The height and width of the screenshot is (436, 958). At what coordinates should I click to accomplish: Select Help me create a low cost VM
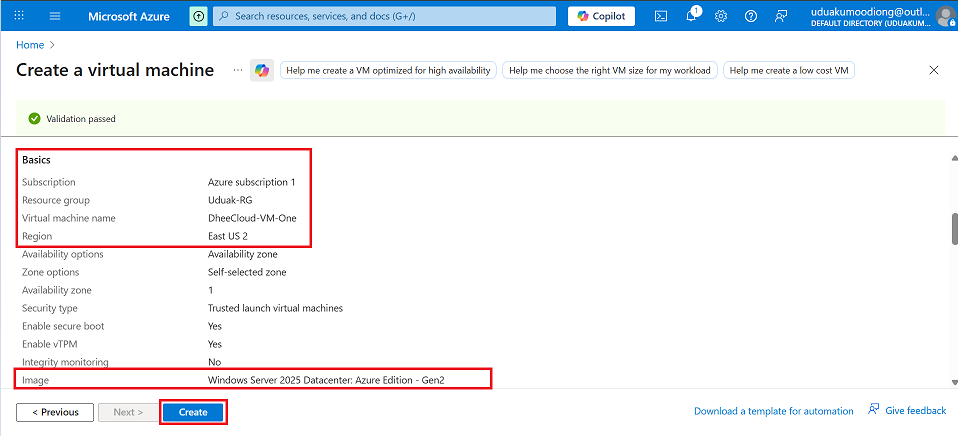coord(789,71)
